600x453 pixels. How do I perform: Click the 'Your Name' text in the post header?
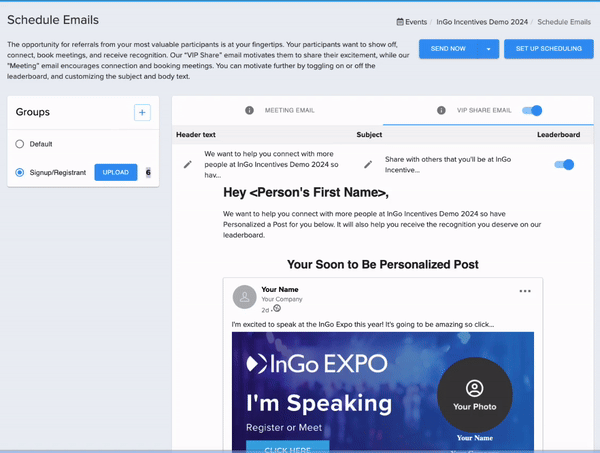pos(280,290)
